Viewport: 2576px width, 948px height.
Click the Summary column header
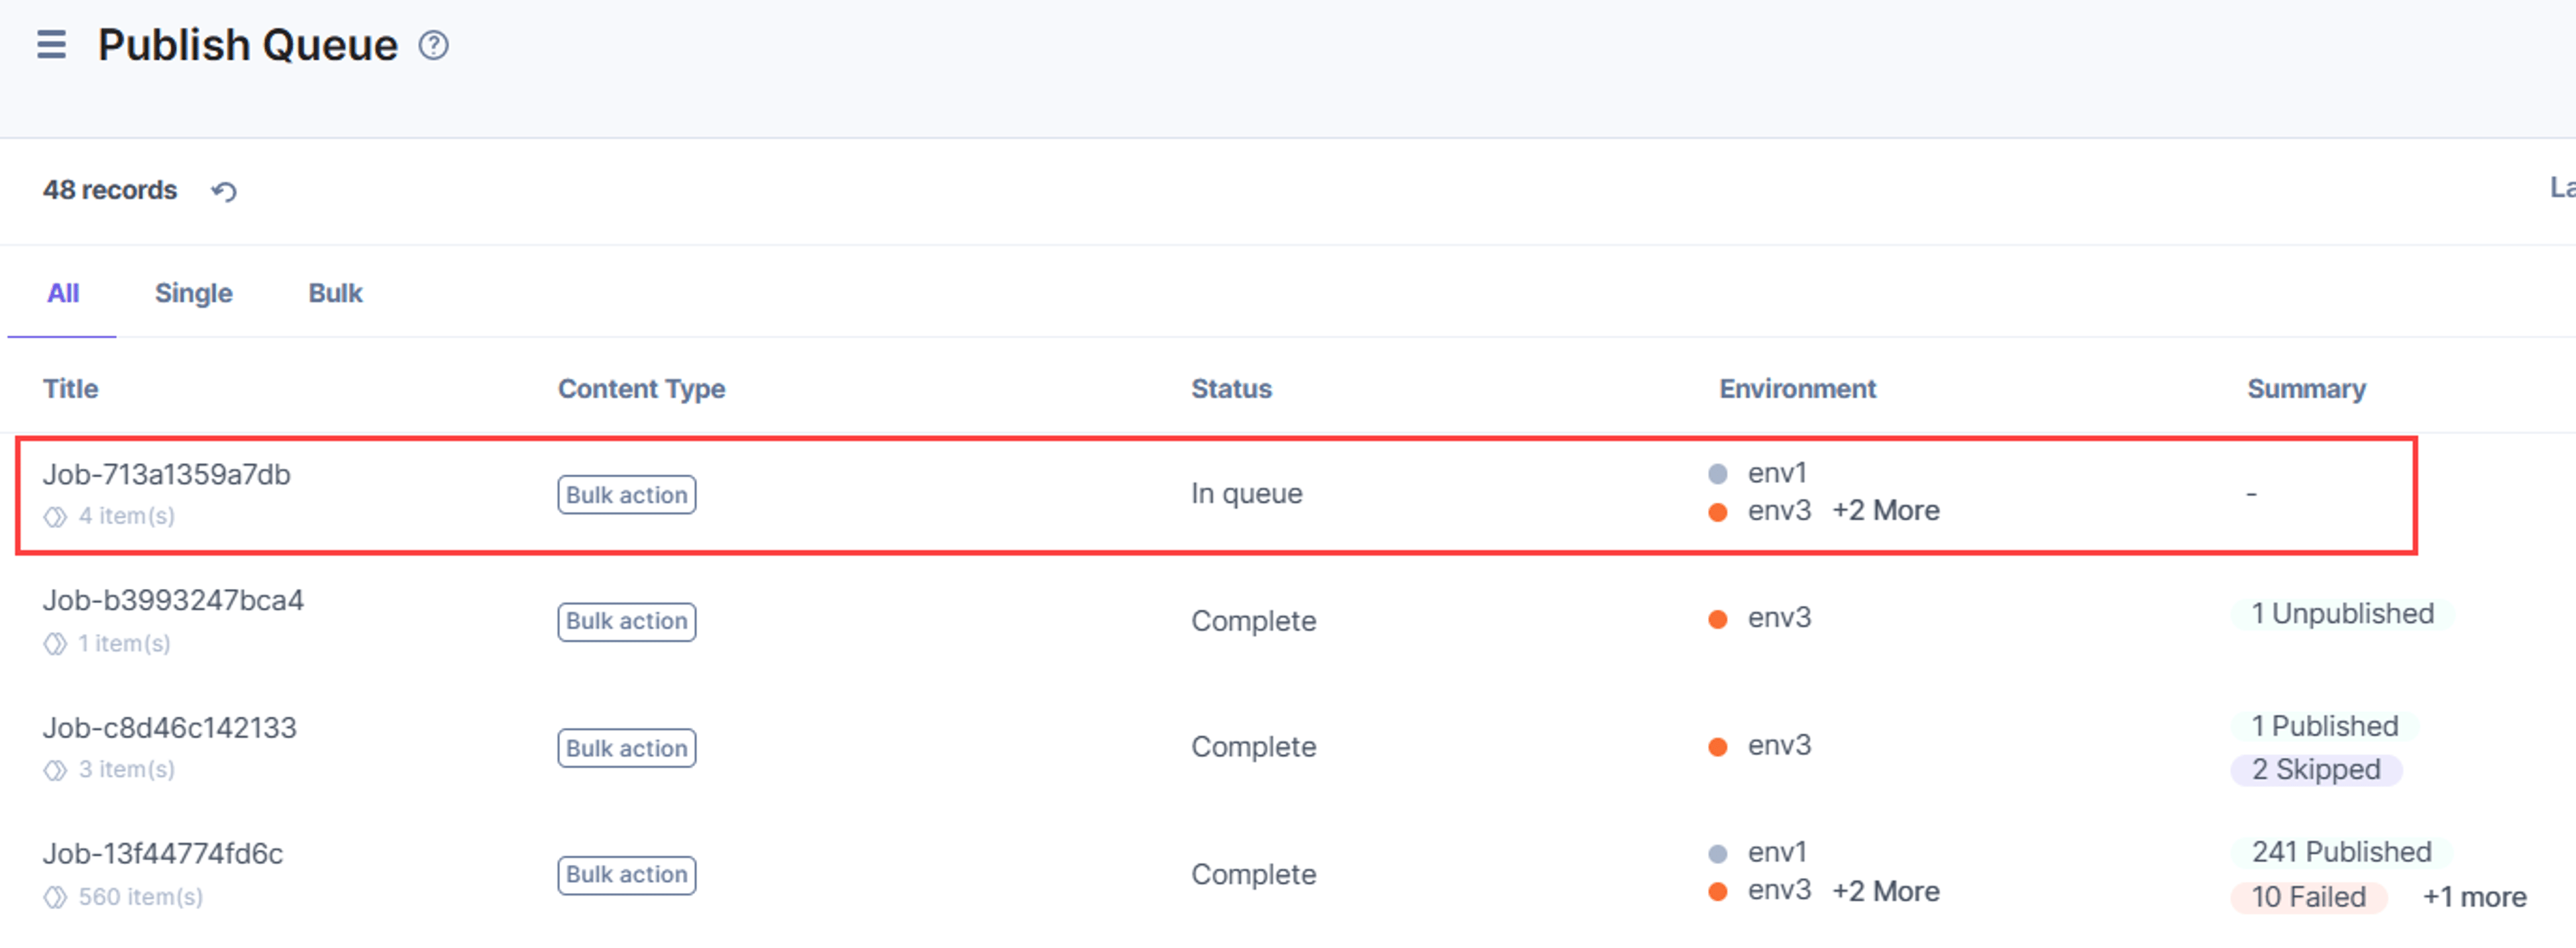(2306, 389)
